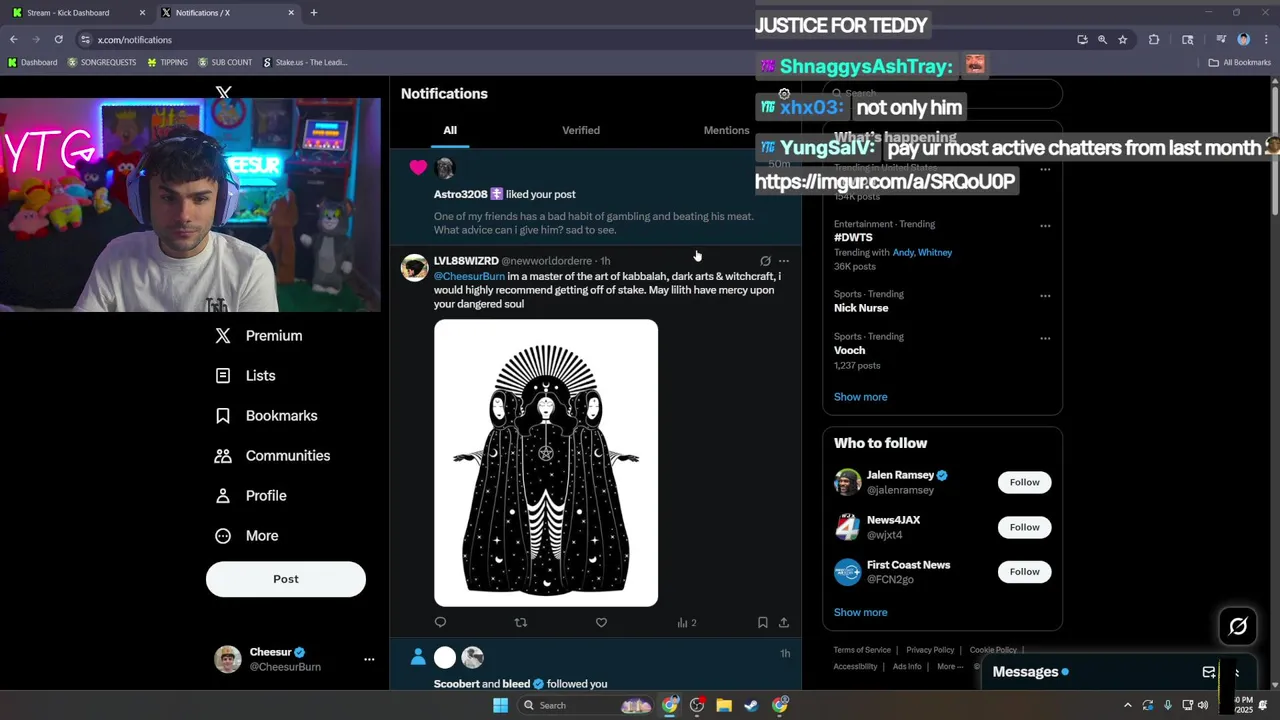Open options for the Vooch trend
1280x720 pixels.
point(1045,338)
